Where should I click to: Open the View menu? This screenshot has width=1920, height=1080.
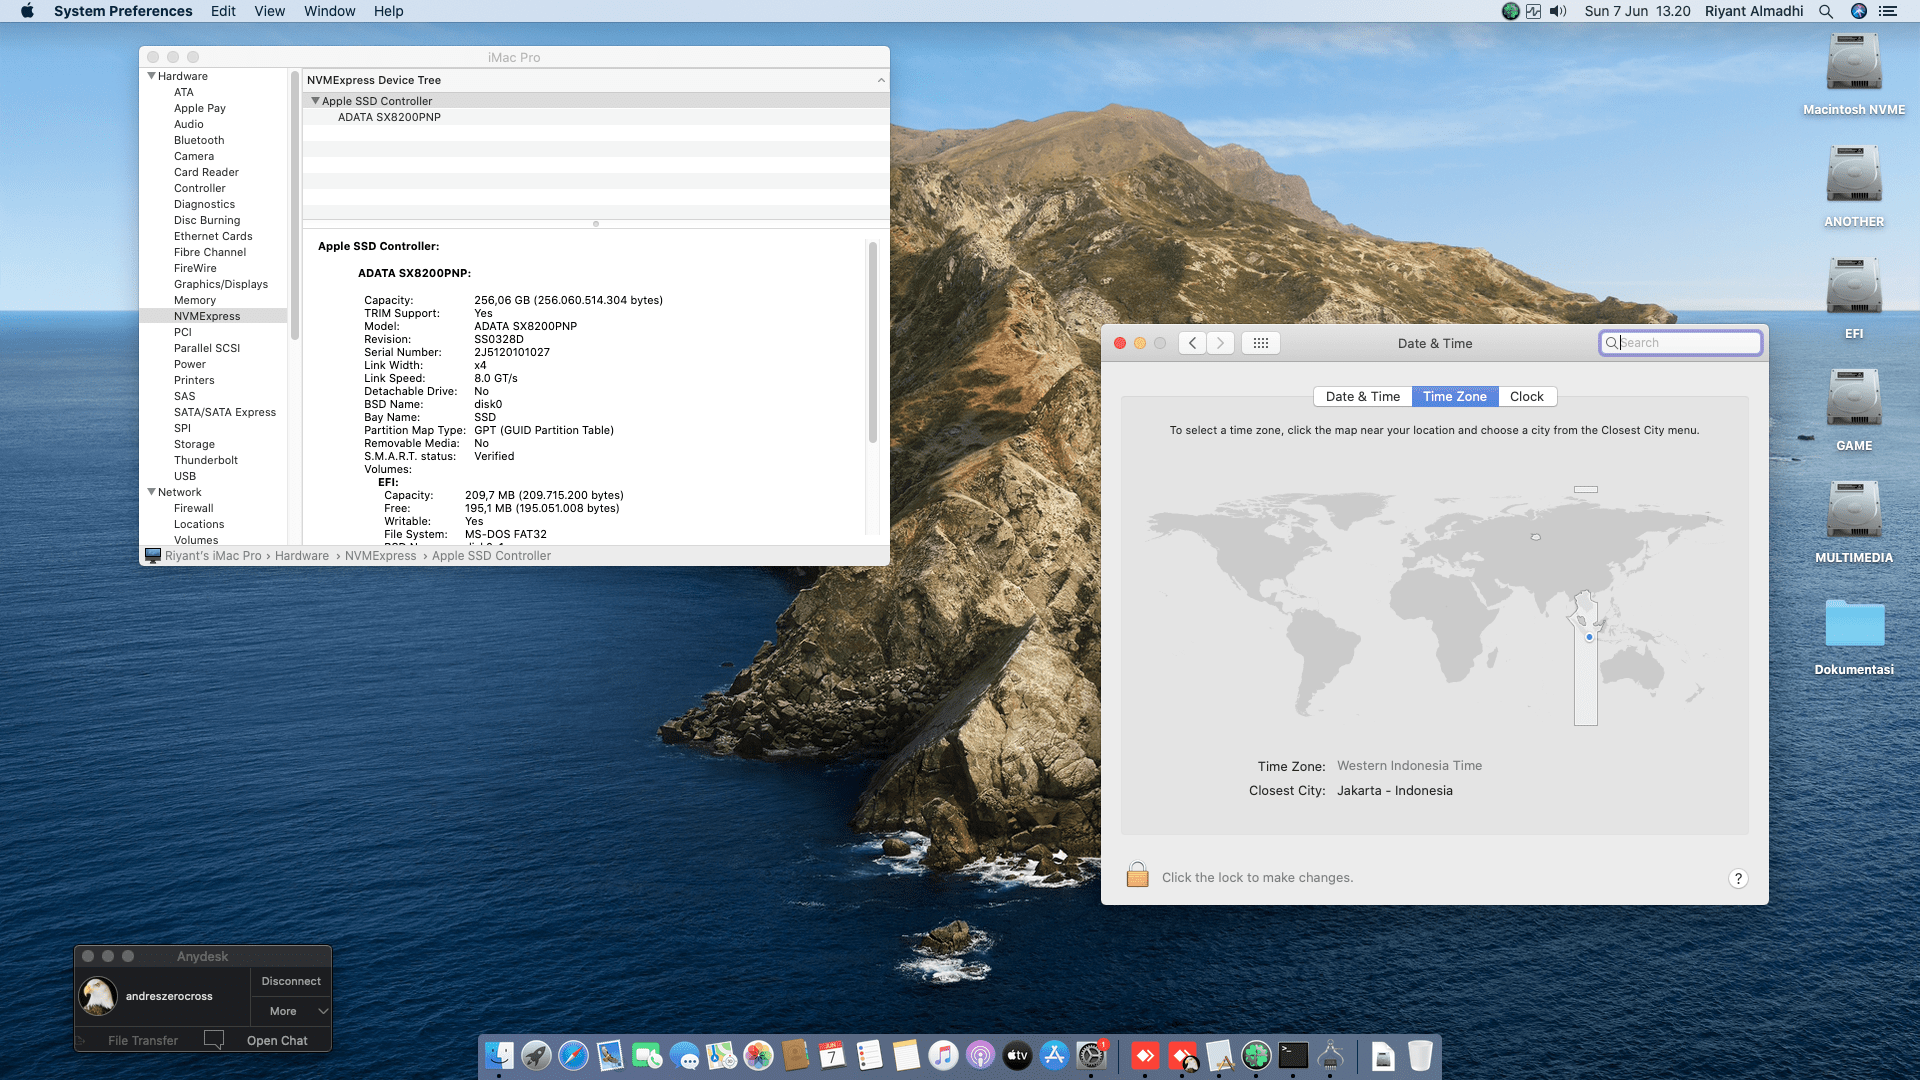click(x=270, y=11)
